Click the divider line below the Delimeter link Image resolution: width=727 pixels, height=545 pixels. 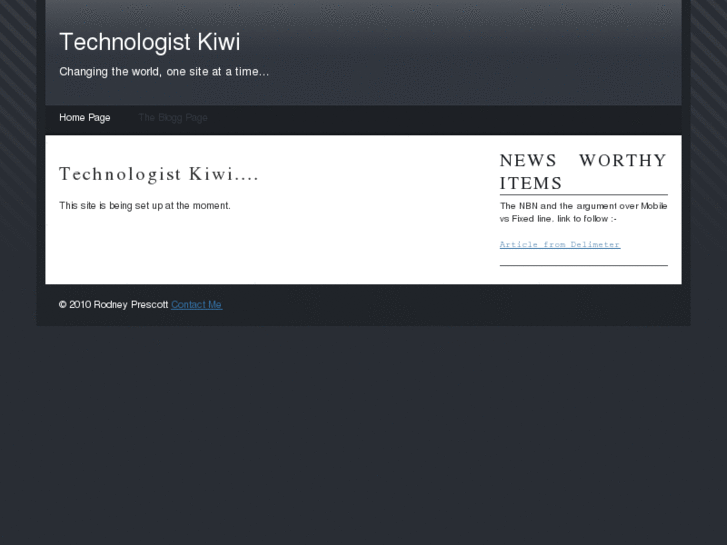(x=583, y=266)
